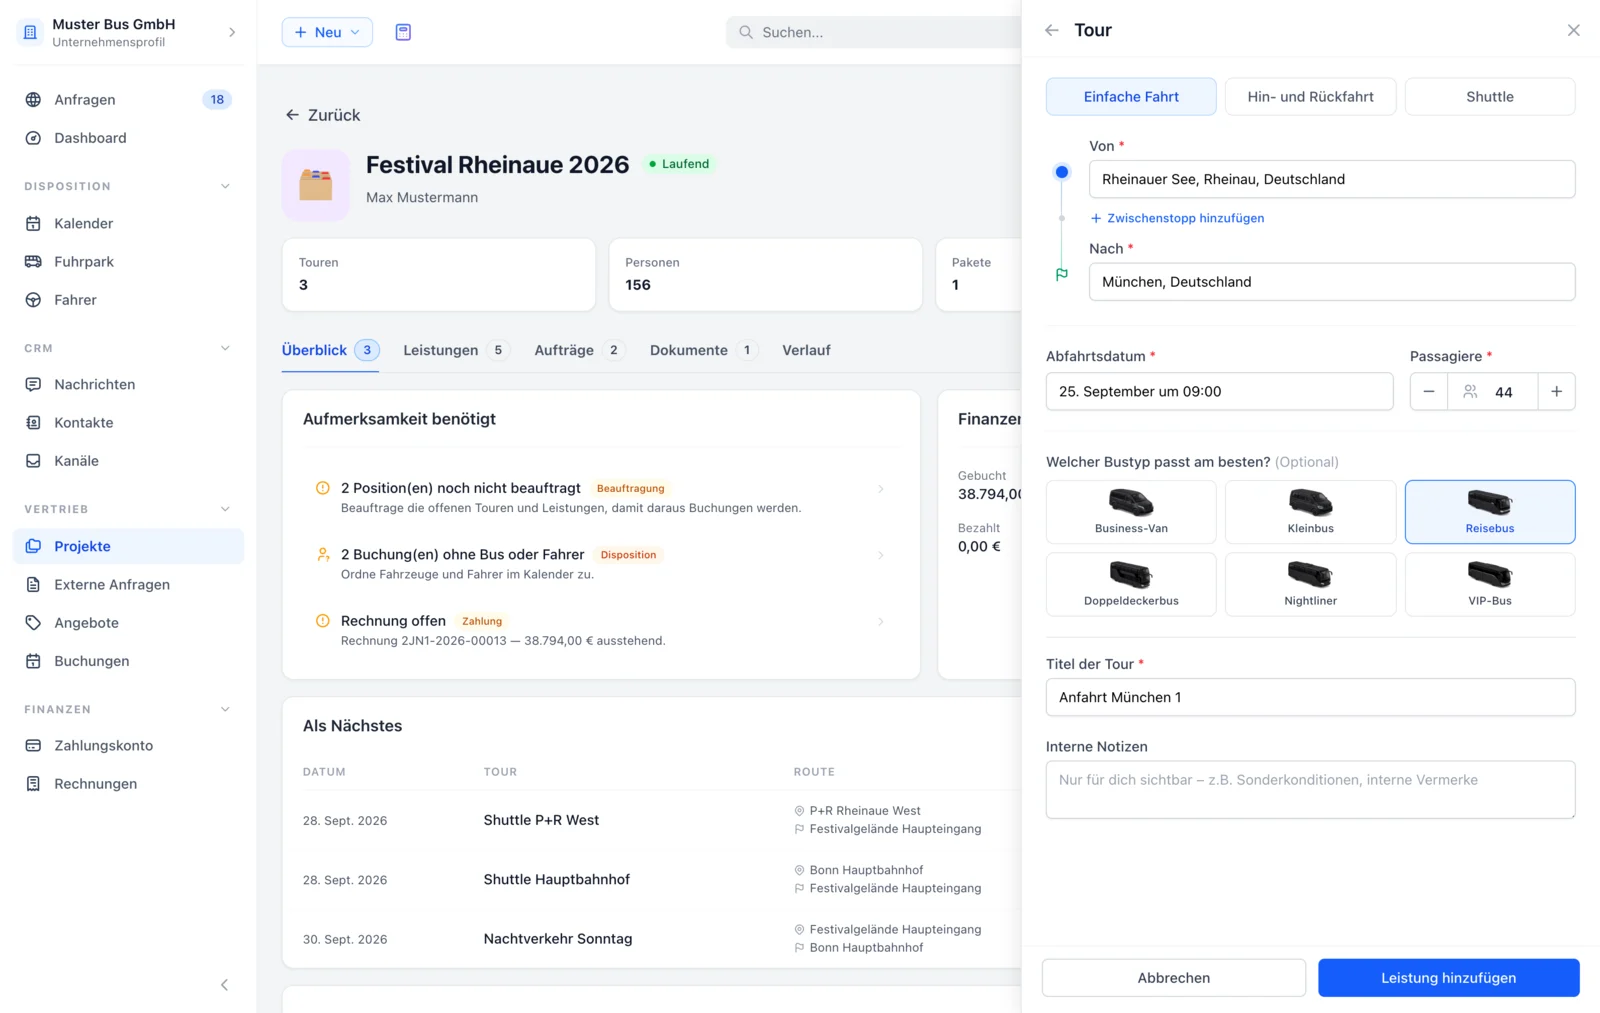Select Einfache Fahrt trip type
Screen dimensions: 1600x1013
pos(1131,97)
